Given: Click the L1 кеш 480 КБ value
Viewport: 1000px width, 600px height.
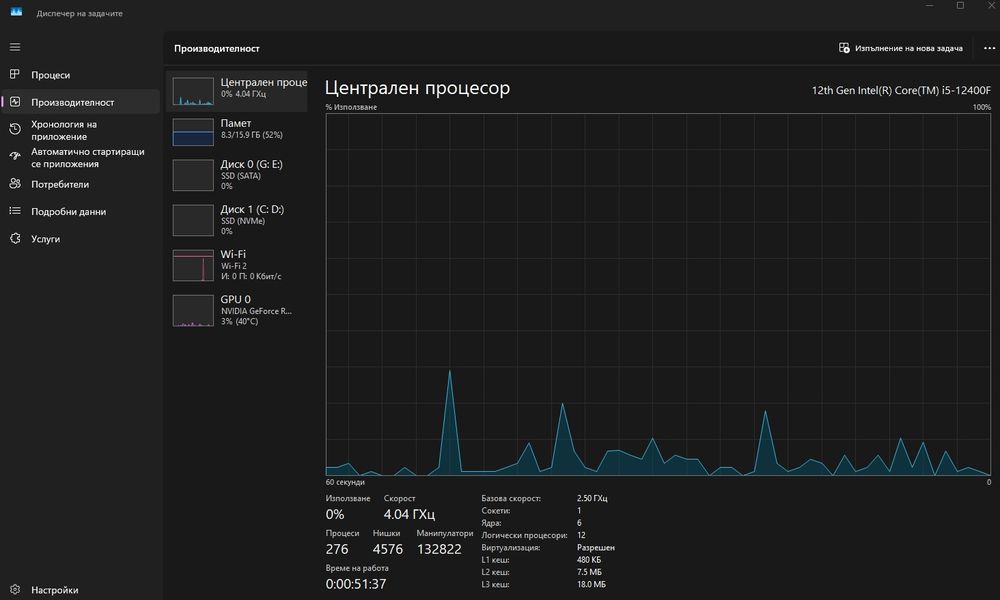Looking at the screenshot, I should point(589,560).
